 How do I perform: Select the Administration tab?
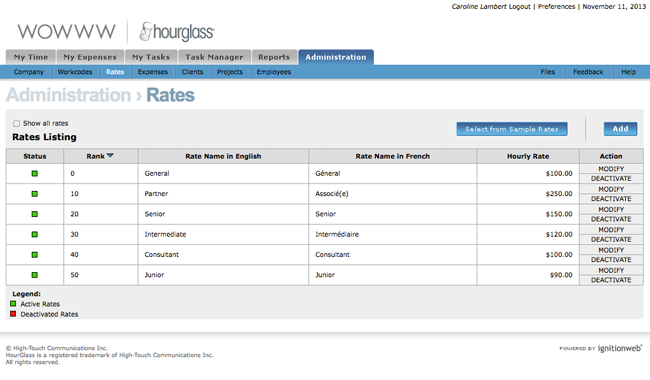click(336, 57)
